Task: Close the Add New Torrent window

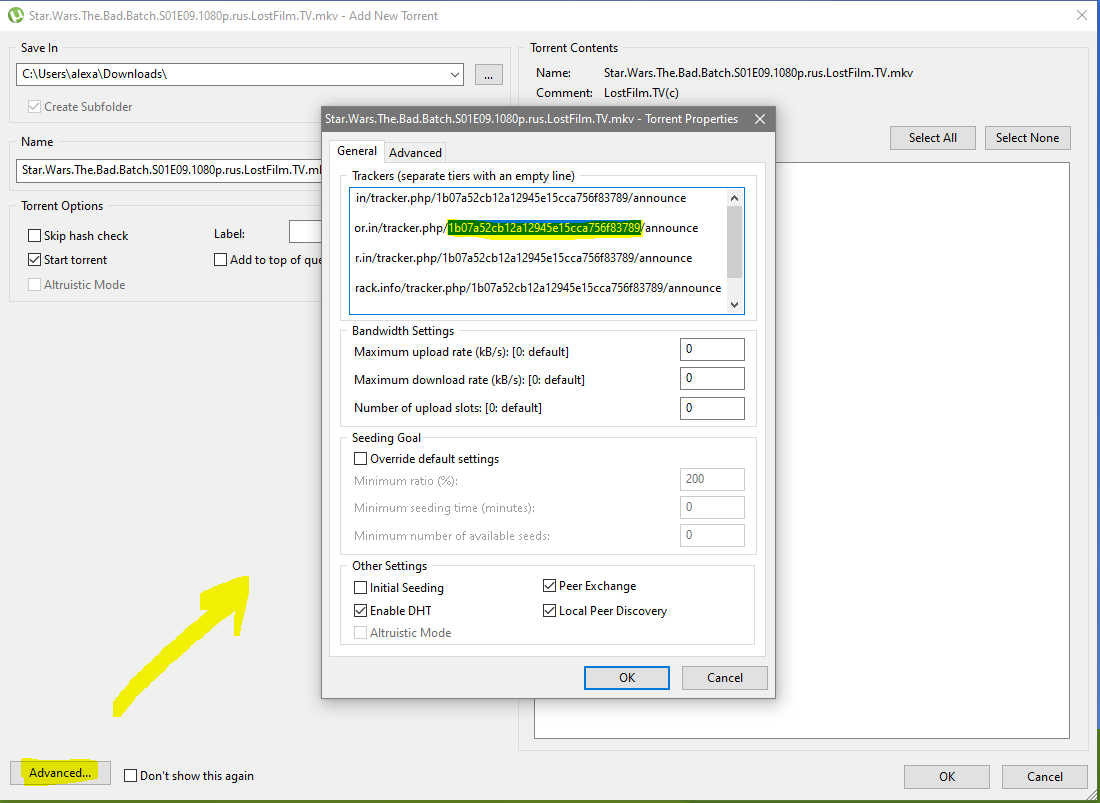Action: (1082, 15)
